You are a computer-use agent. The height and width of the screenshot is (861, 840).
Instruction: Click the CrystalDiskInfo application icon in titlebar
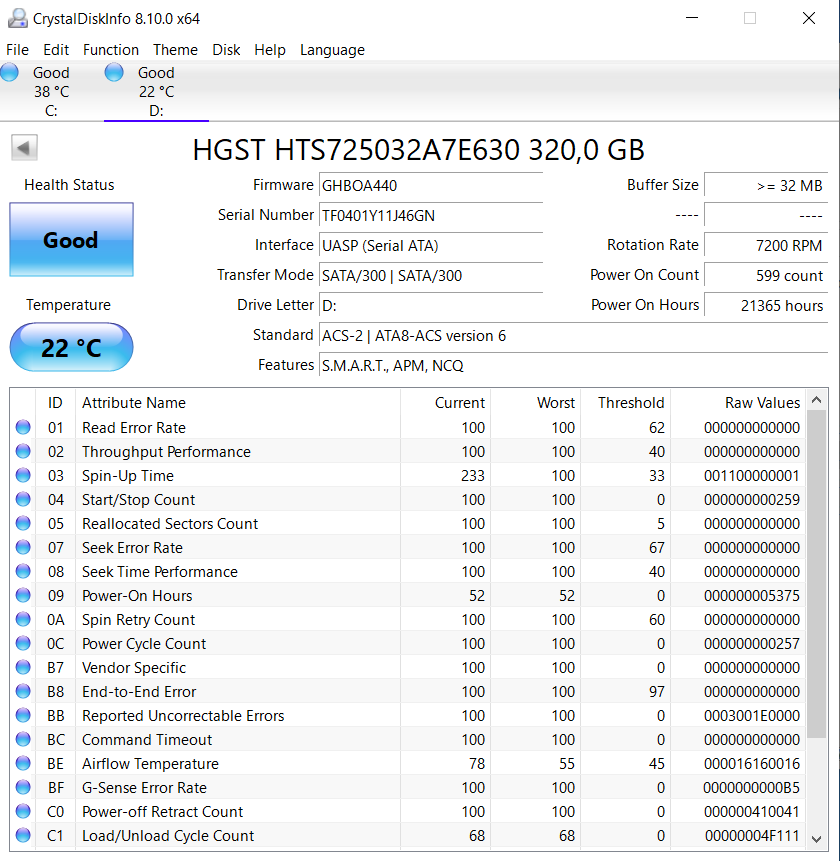tap(16, 17)
